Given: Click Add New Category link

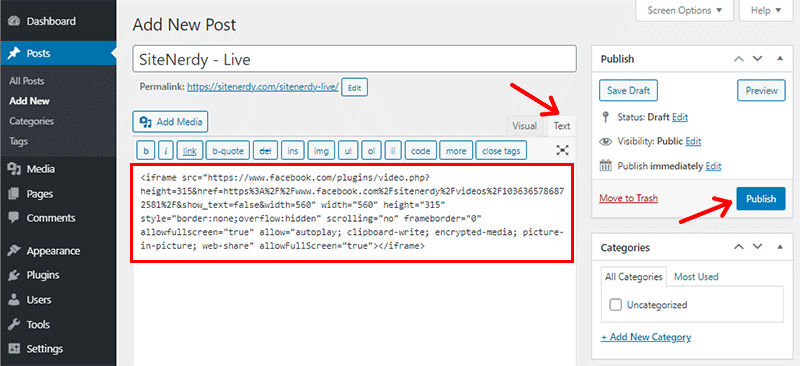Looking at the screenshot, I should click(x=646, y=337).
